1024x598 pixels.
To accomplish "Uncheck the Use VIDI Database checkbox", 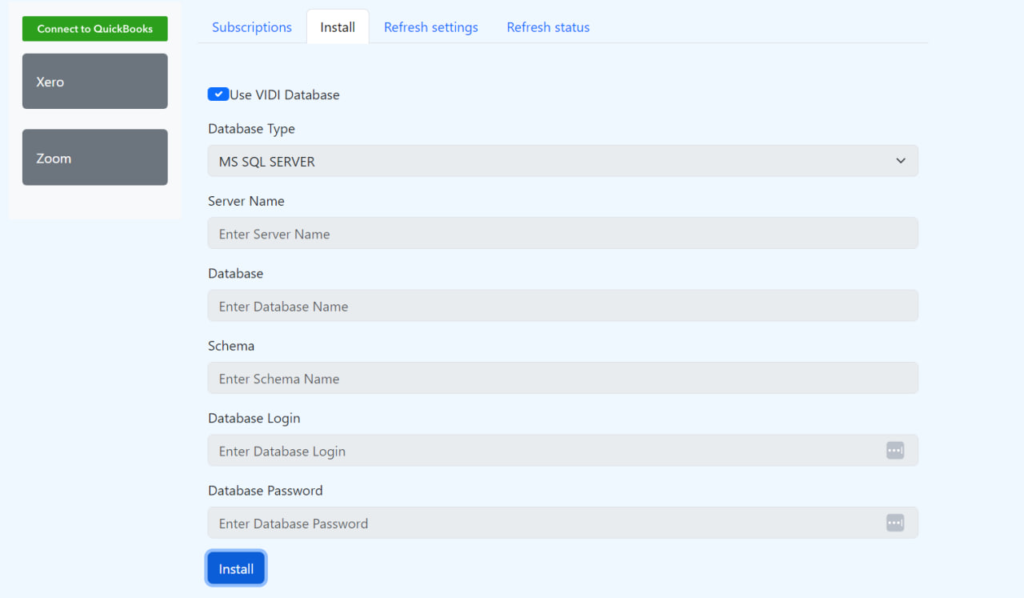I will [218, 94].
